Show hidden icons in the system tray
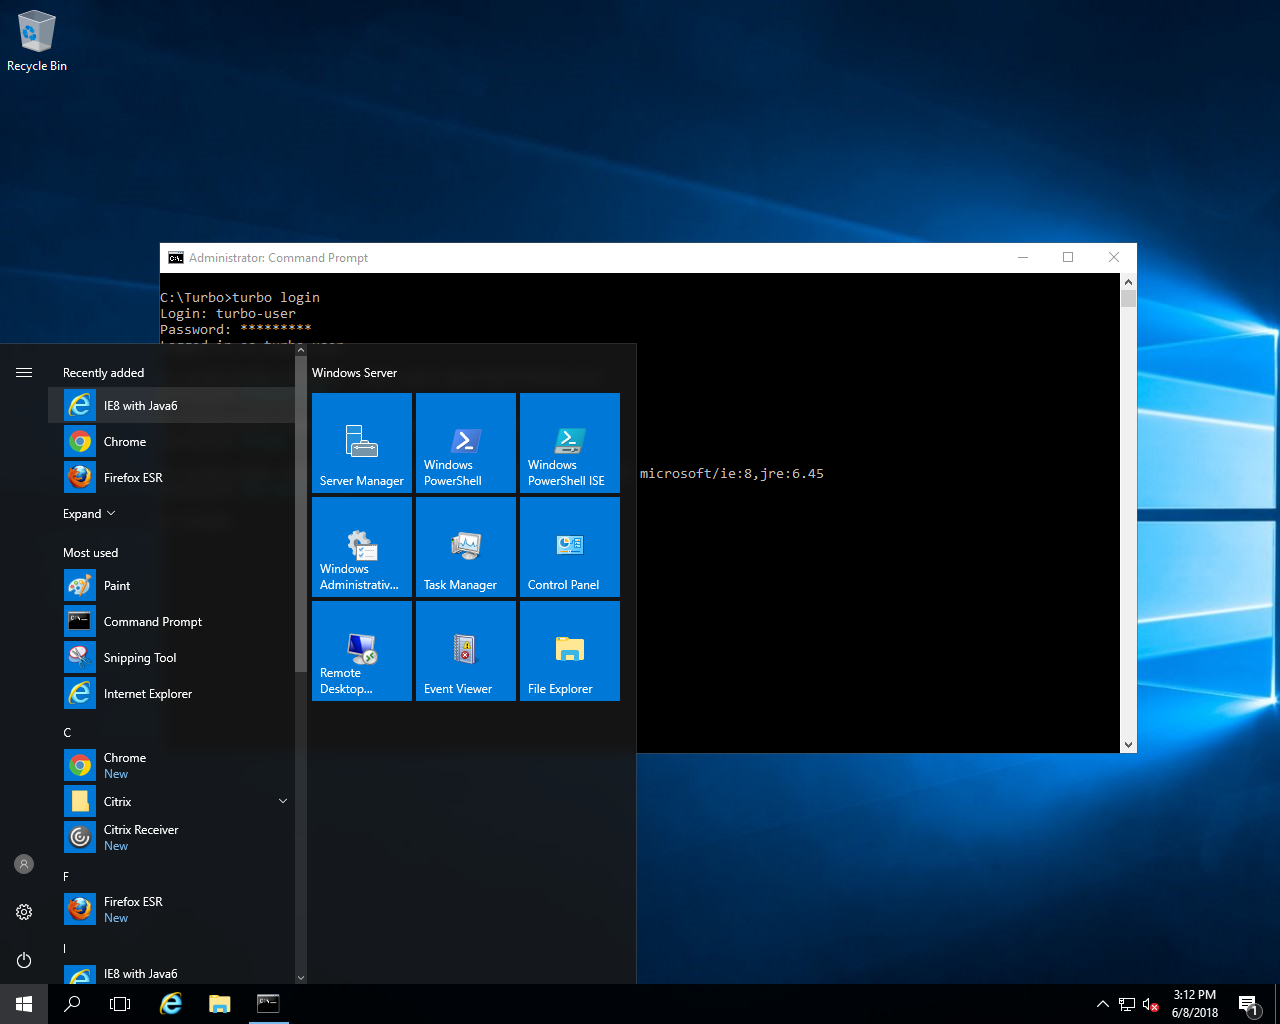The image size is (1280, 1024). pyautogui.click(x=1103, y=1003)
